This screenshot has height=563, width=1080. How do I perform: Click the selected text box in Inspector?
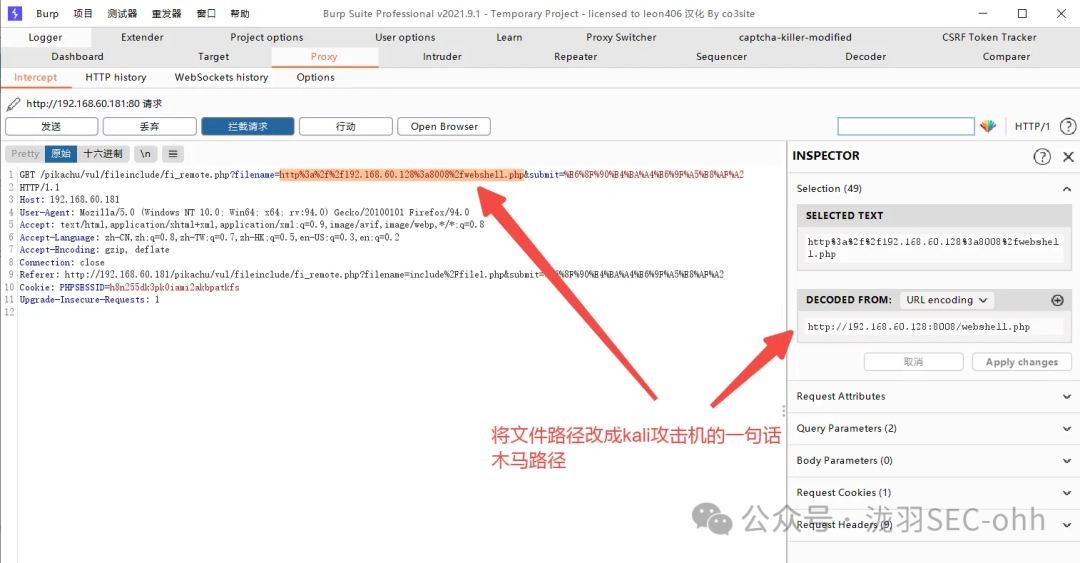[x=933, y=248]
